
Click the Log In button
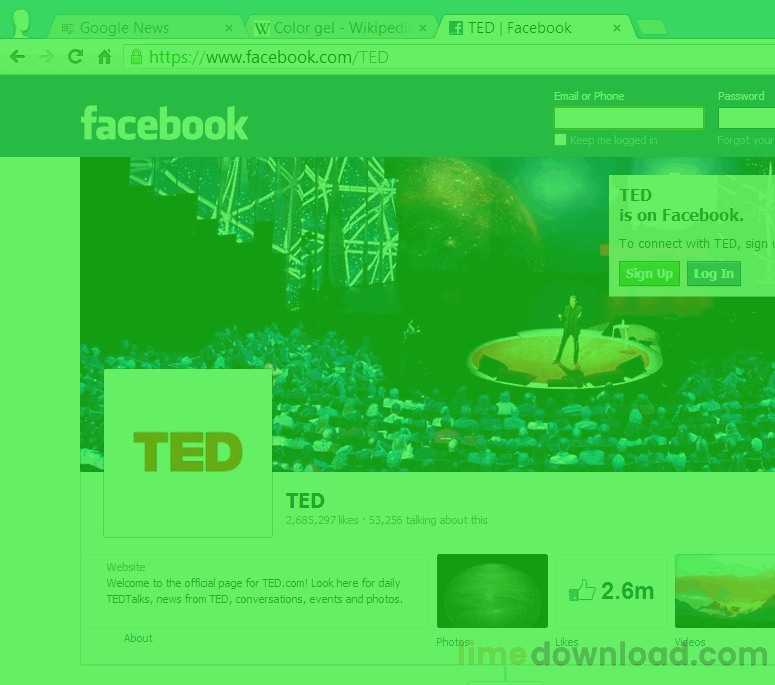714,274
